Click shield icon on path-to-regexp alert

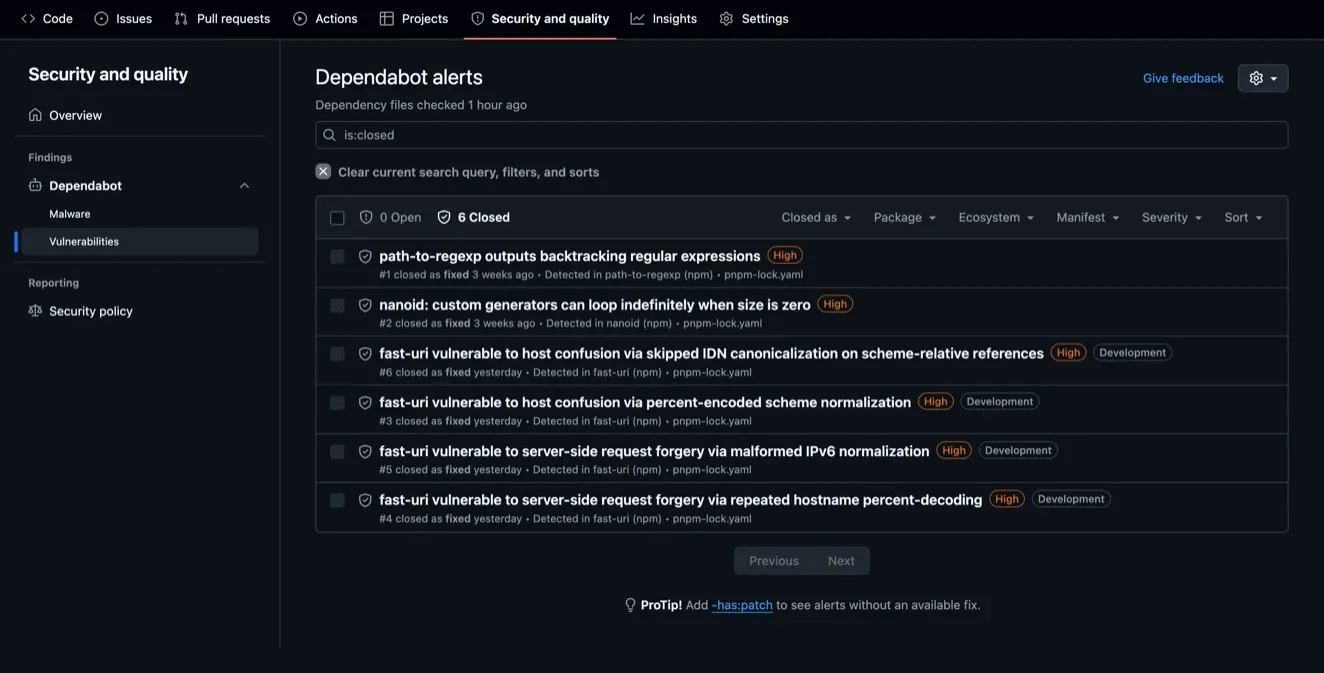point(365,257)
